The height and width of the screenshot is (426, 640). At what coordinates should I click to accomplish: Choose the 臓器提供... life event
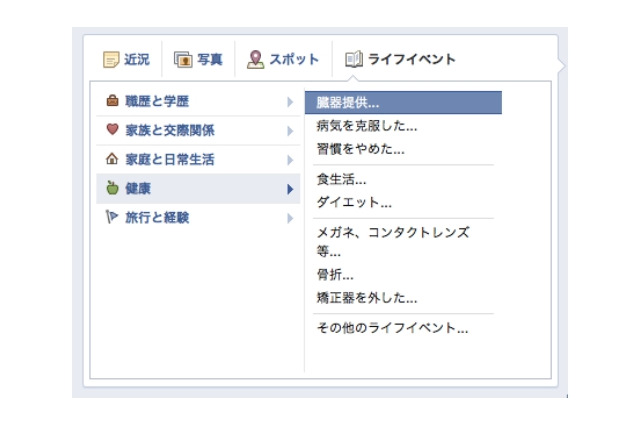tap(403, 102)
